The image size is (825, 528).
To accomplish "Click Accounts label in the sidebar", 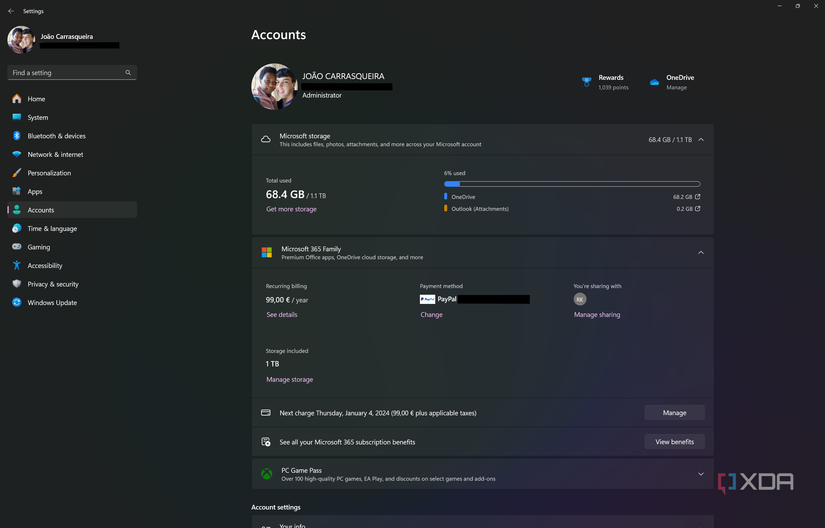I will pyautogui.click(x=41, y=210).
